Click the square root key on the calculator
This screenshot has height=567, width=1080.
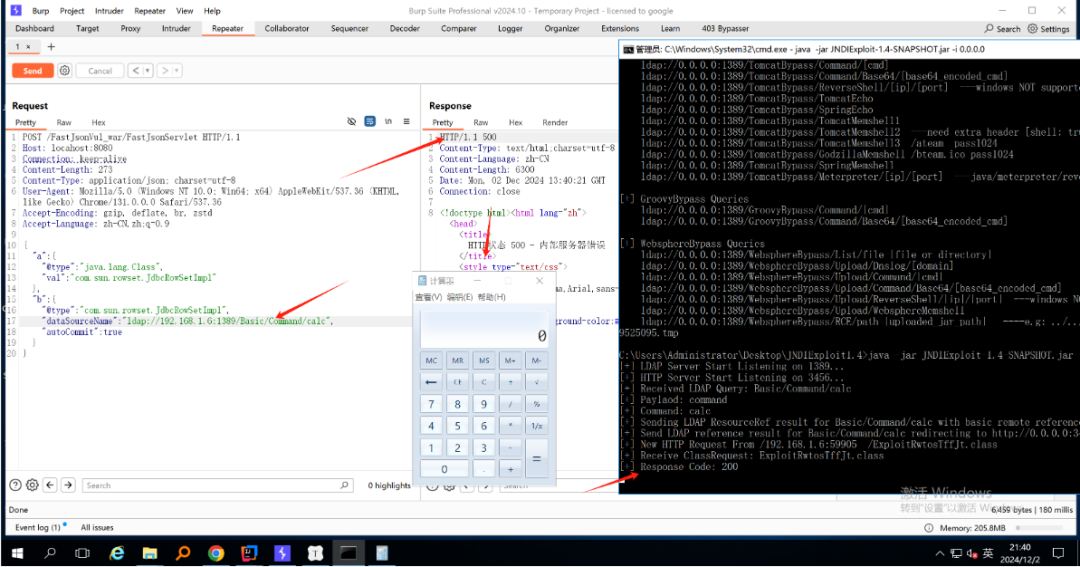pos(537,382)
